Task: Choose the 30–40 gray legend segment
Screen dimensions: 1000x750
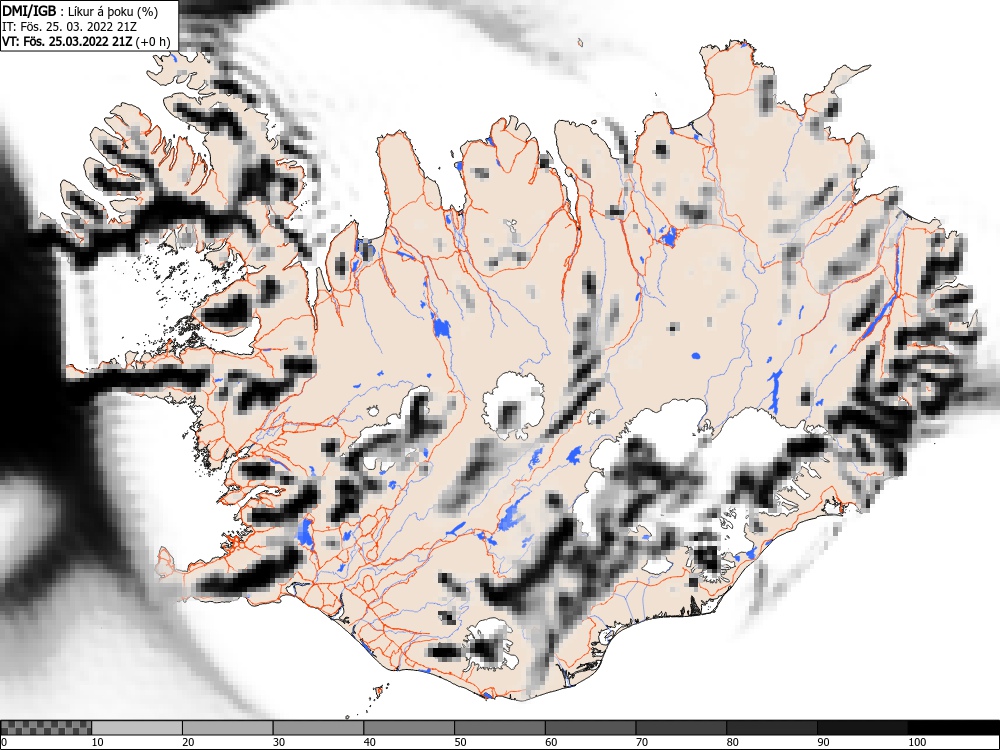Action: (x=318, y=728)
